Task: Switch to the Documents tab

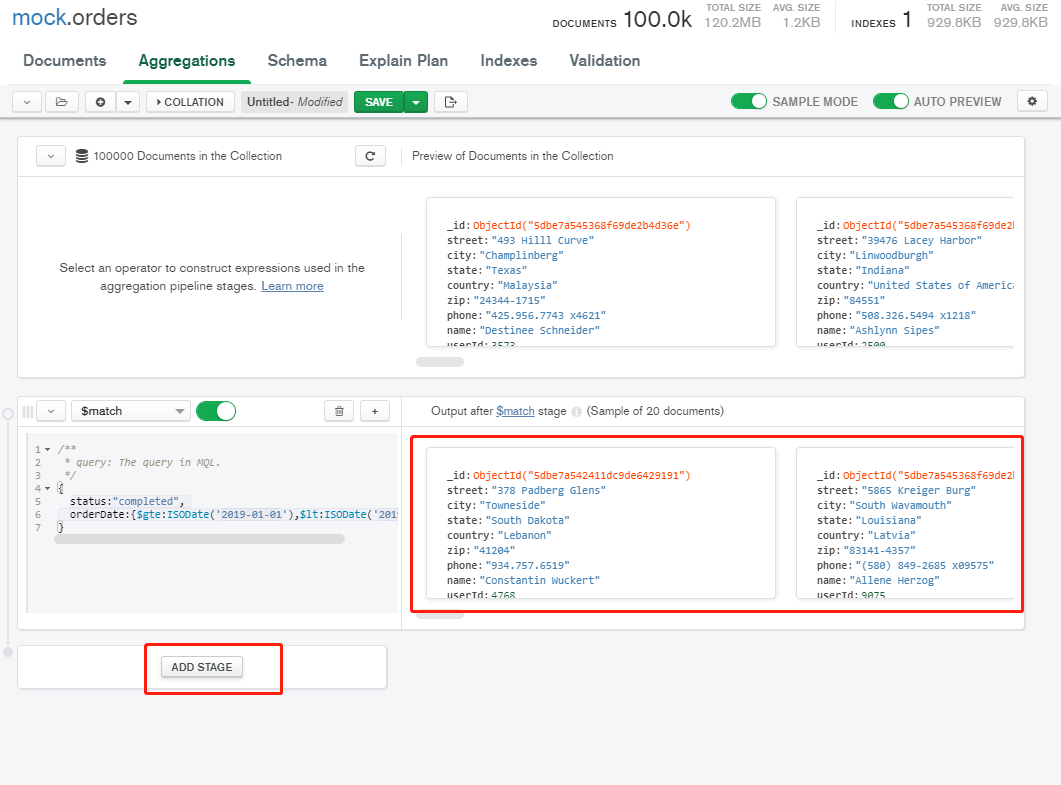Action: tap(65, 61)
